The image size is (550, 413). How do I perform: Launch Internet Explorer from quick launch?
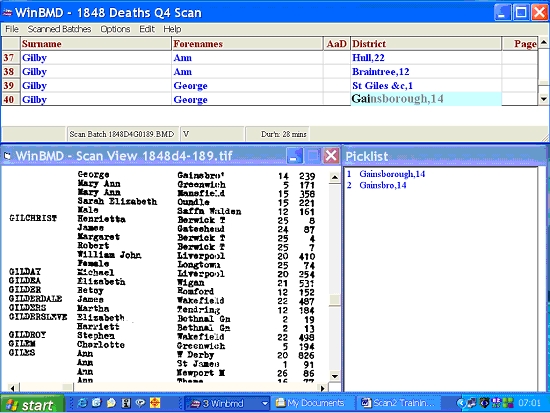coord(83,403)
